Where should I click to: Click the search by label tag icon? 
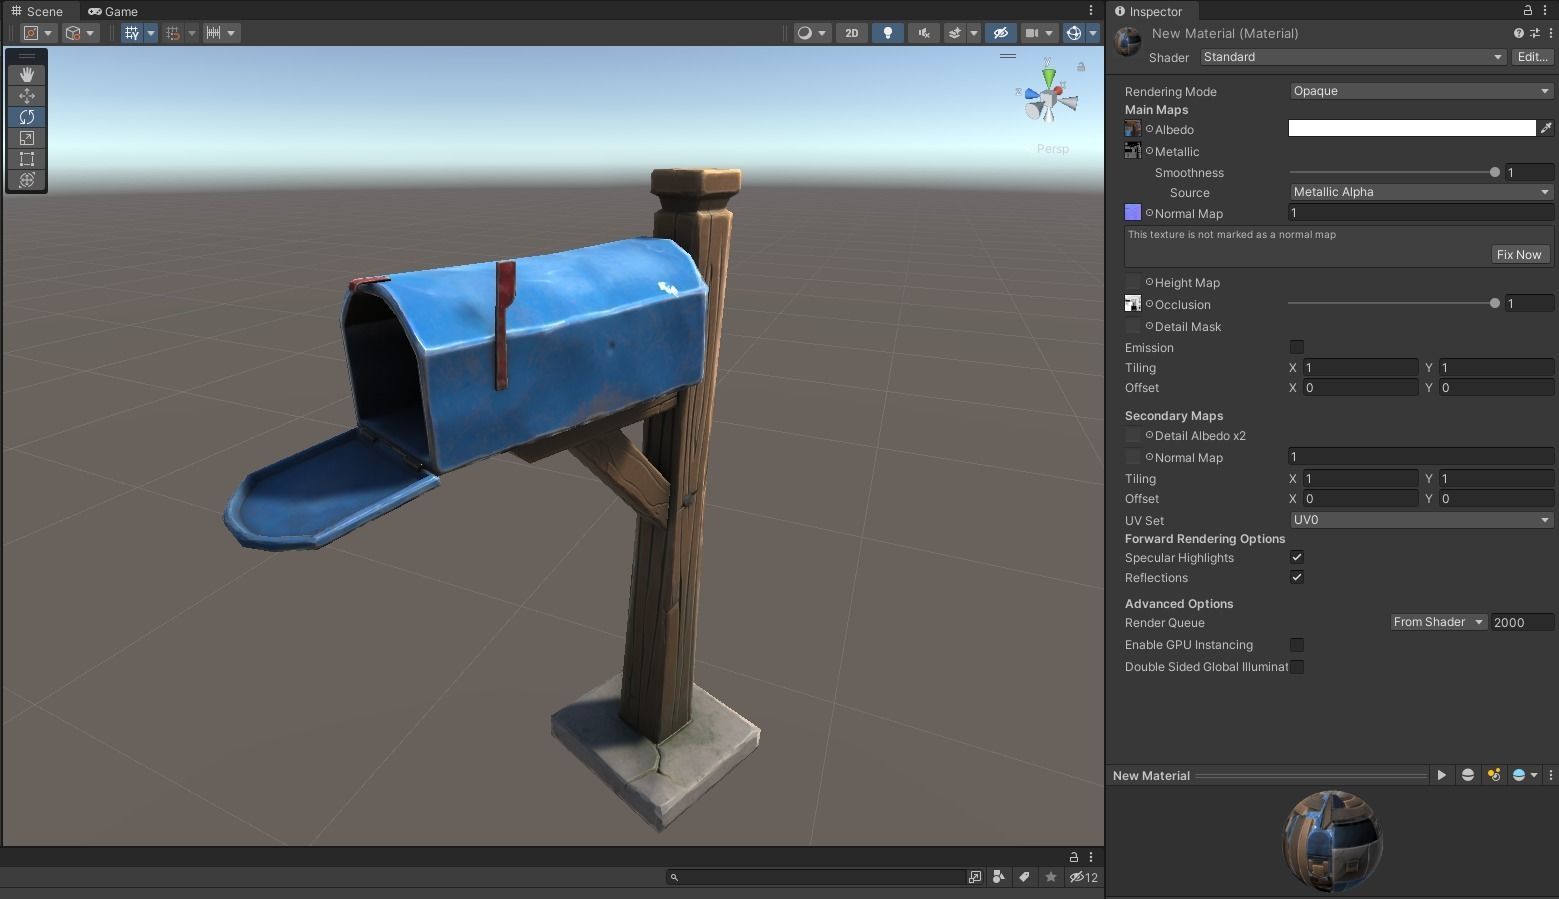coord(1024,877)
